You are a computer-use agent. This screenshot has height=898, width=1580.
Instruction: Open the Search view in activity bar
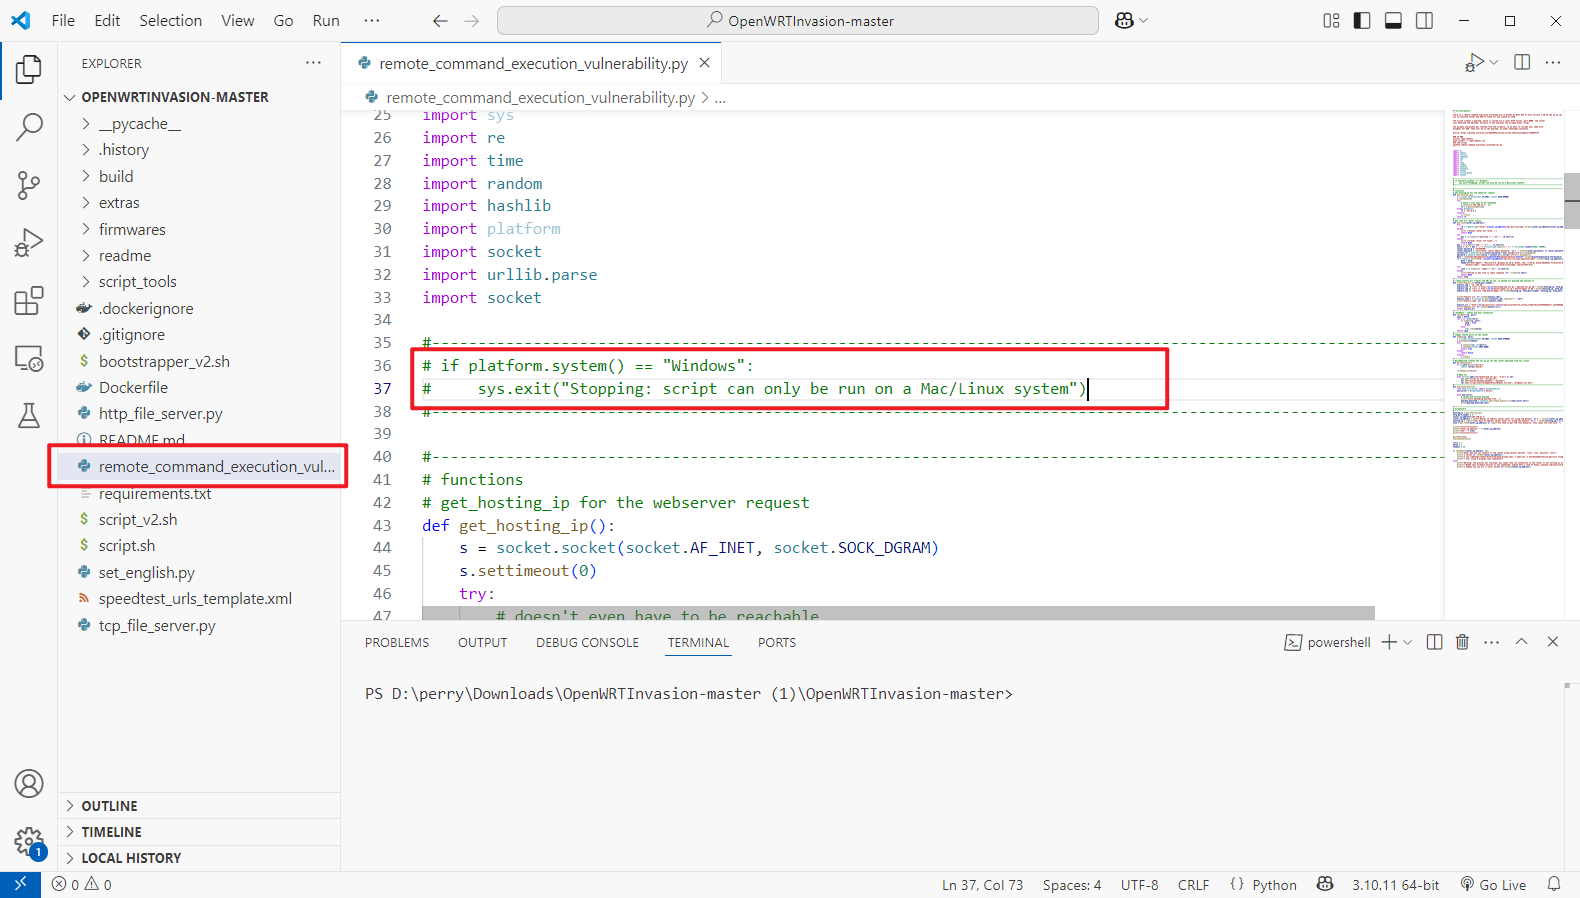(x=29, y=127)
